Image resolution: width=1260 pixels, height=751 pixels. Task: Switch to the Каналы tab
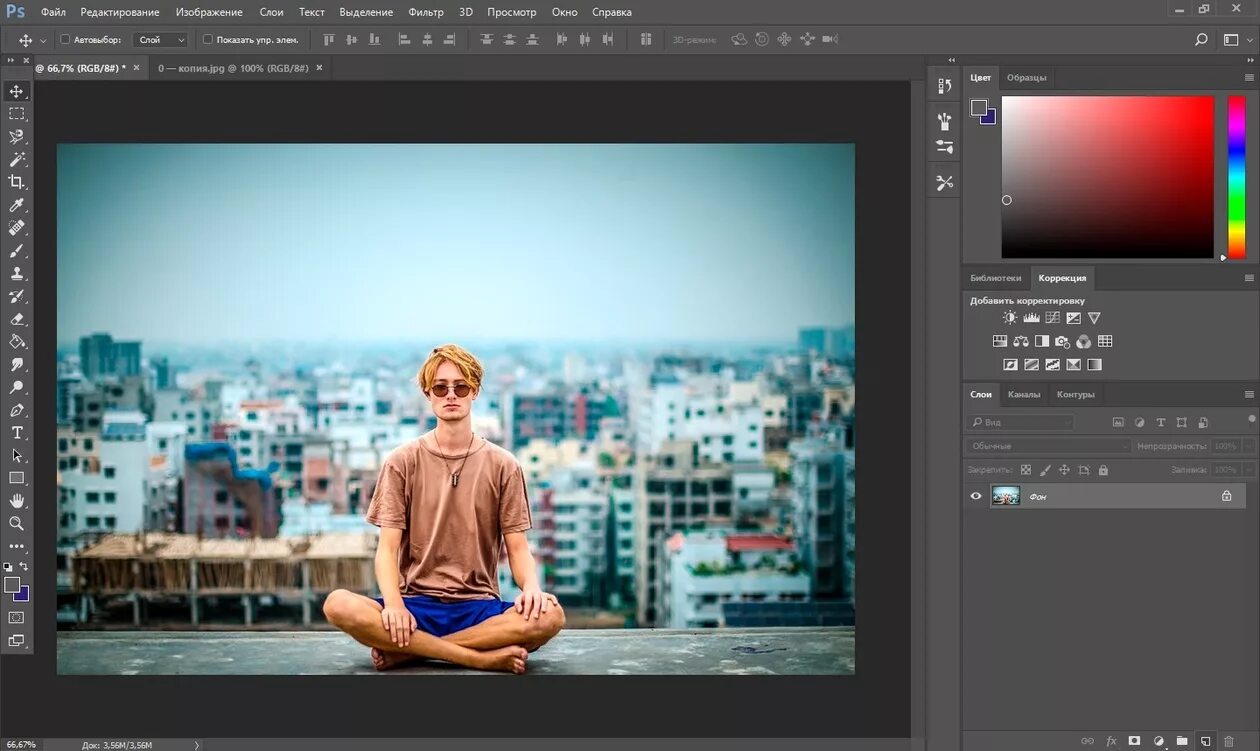coord(1023,394)
